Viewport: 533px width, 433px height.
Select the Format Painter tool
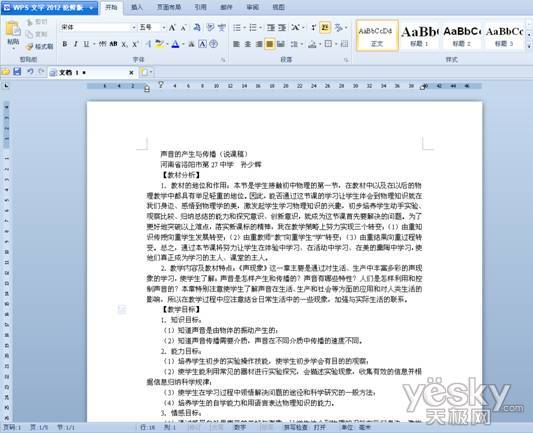(x=40, y=47)
